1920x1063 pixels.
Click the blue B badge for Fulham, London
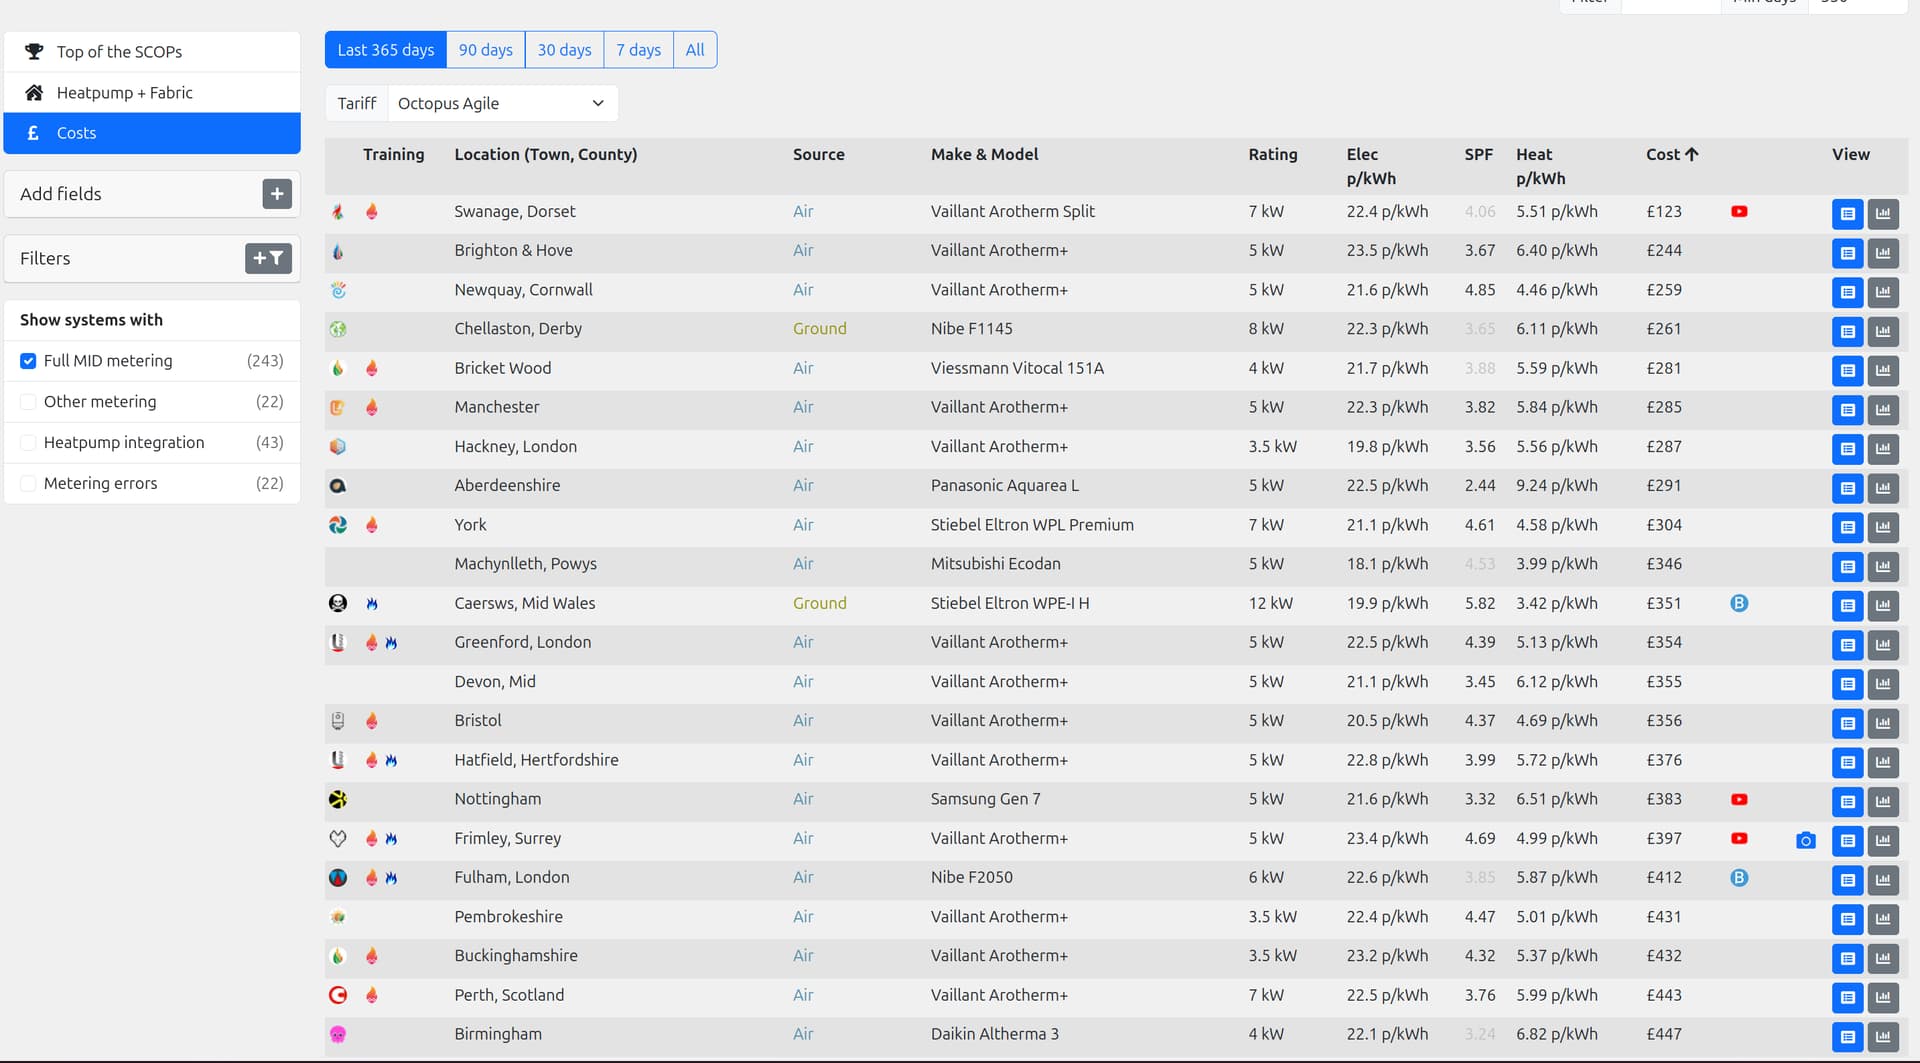pos(1739,877)
